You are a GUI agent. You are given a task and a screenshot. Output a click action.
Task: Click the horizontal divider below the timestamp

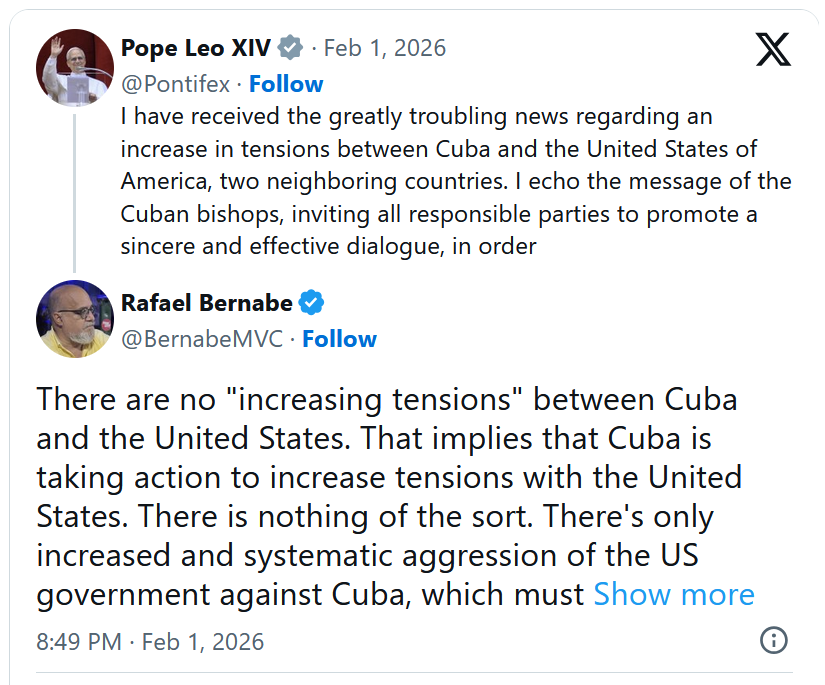tap(412, 673)
